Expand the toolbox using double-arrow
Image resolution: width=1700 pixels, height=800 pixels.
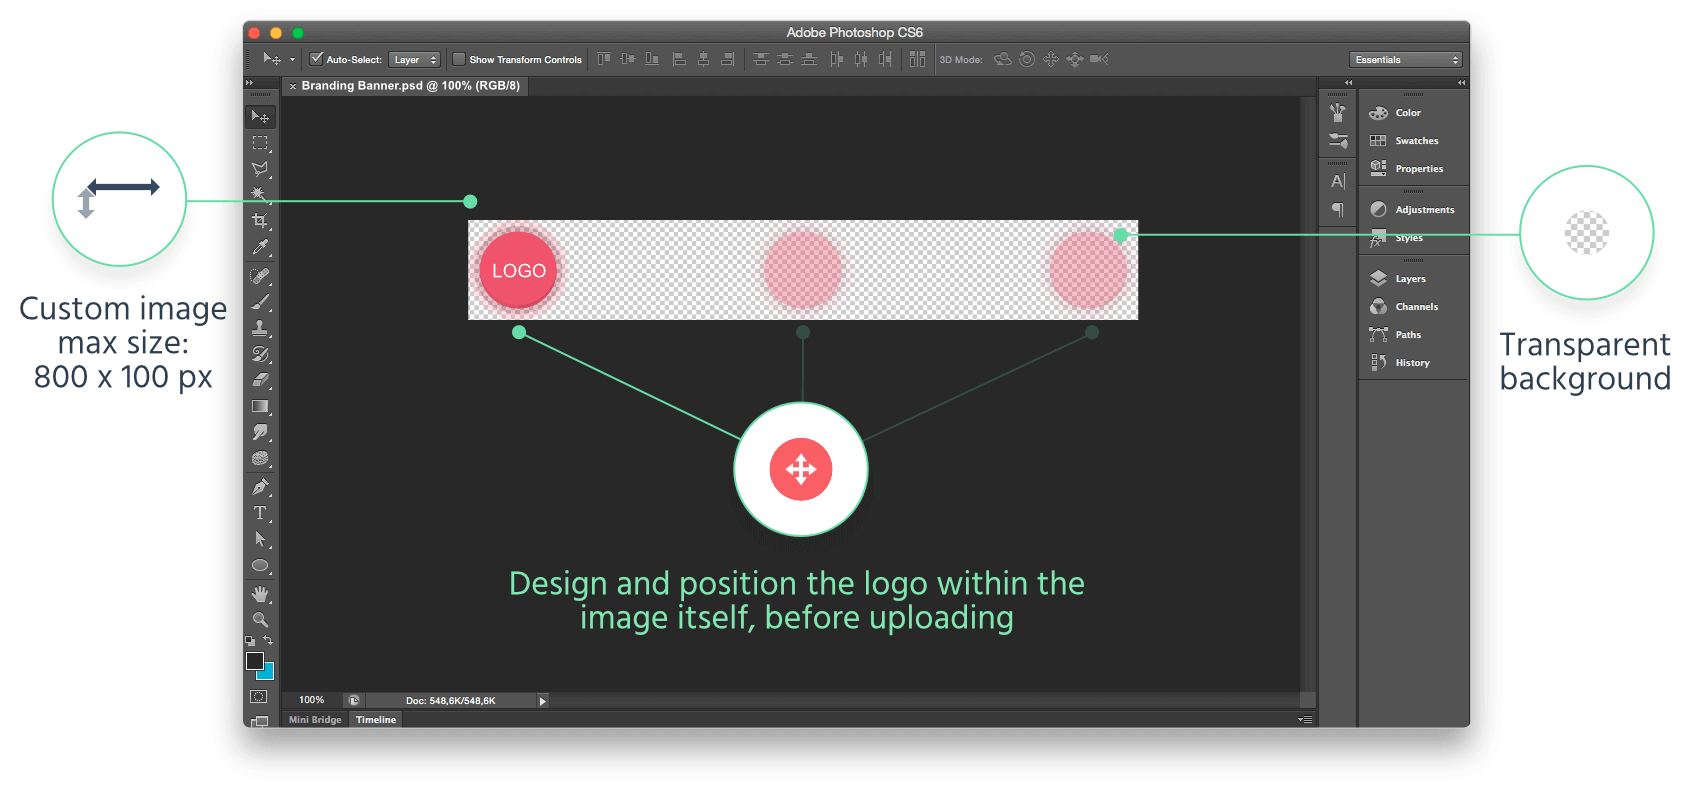(249, 83)
